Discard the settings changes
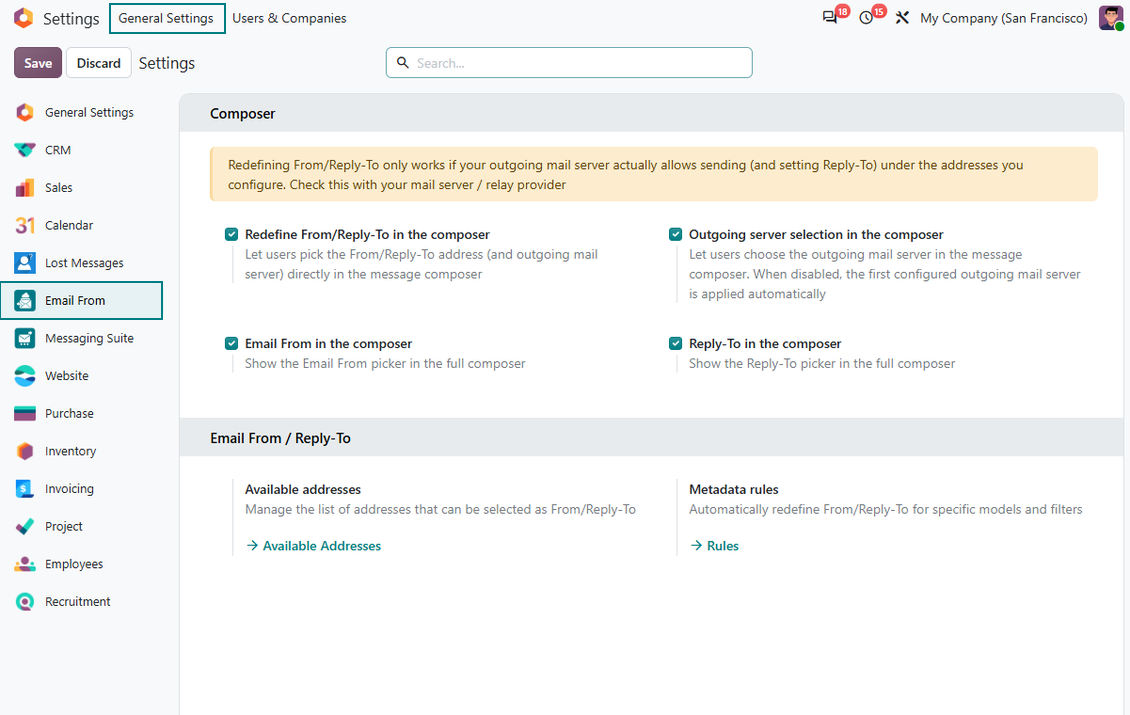The image size is (1130, 715). [99, 63]
